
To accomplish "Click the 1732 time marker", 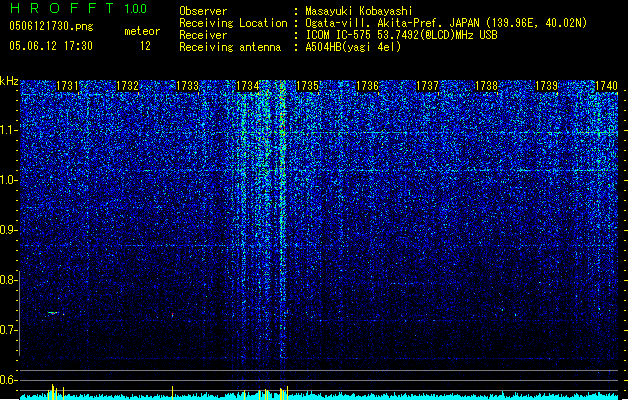I will [127, 86].
